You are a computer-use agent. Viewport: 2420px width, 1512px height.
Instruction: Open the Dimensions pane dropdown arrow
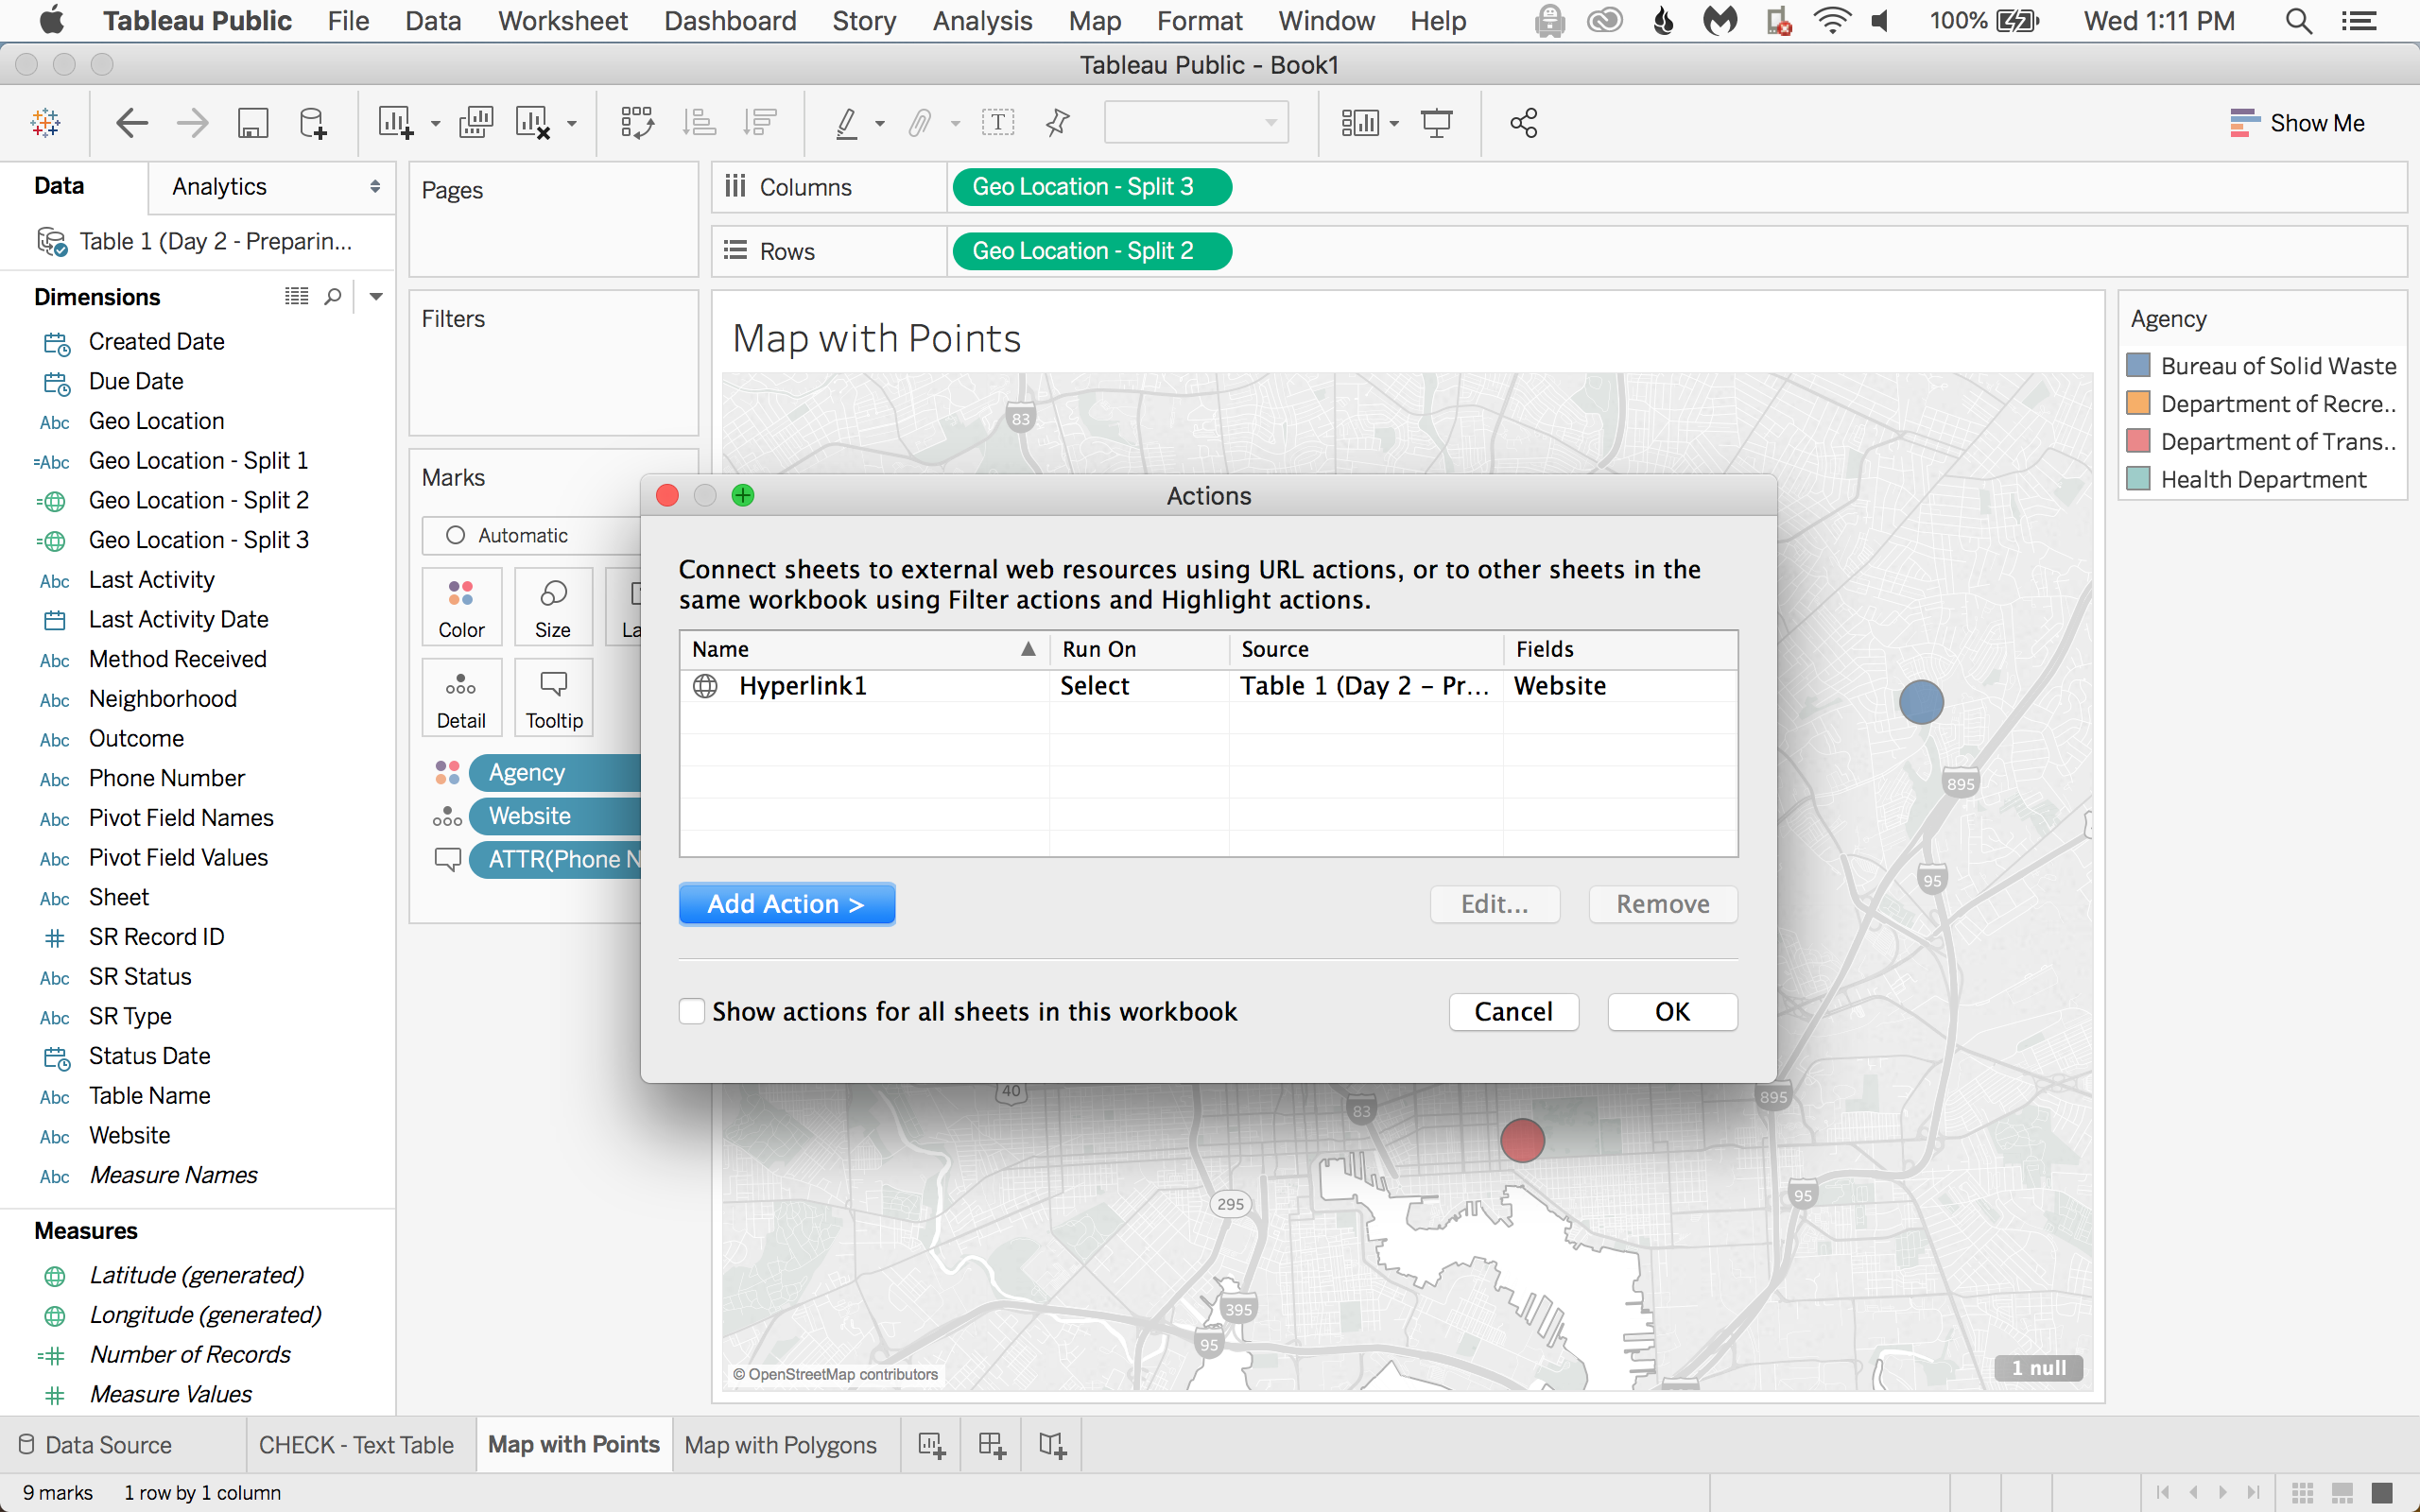click(376, 296)
